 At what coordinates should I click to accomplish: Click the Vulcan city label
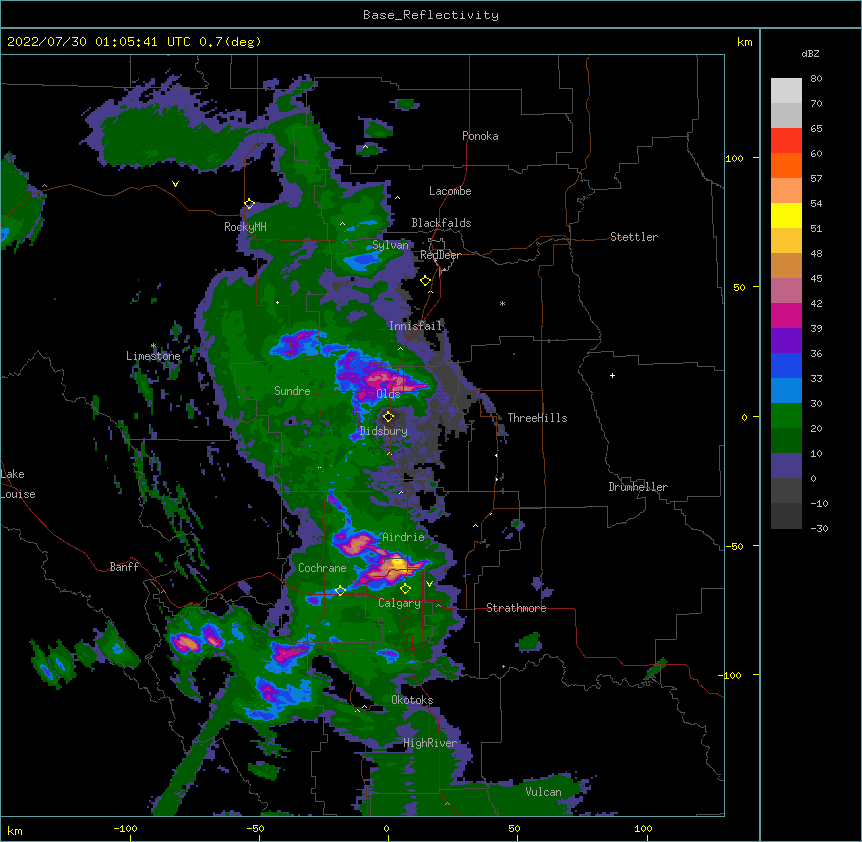[x=543, y=792]
